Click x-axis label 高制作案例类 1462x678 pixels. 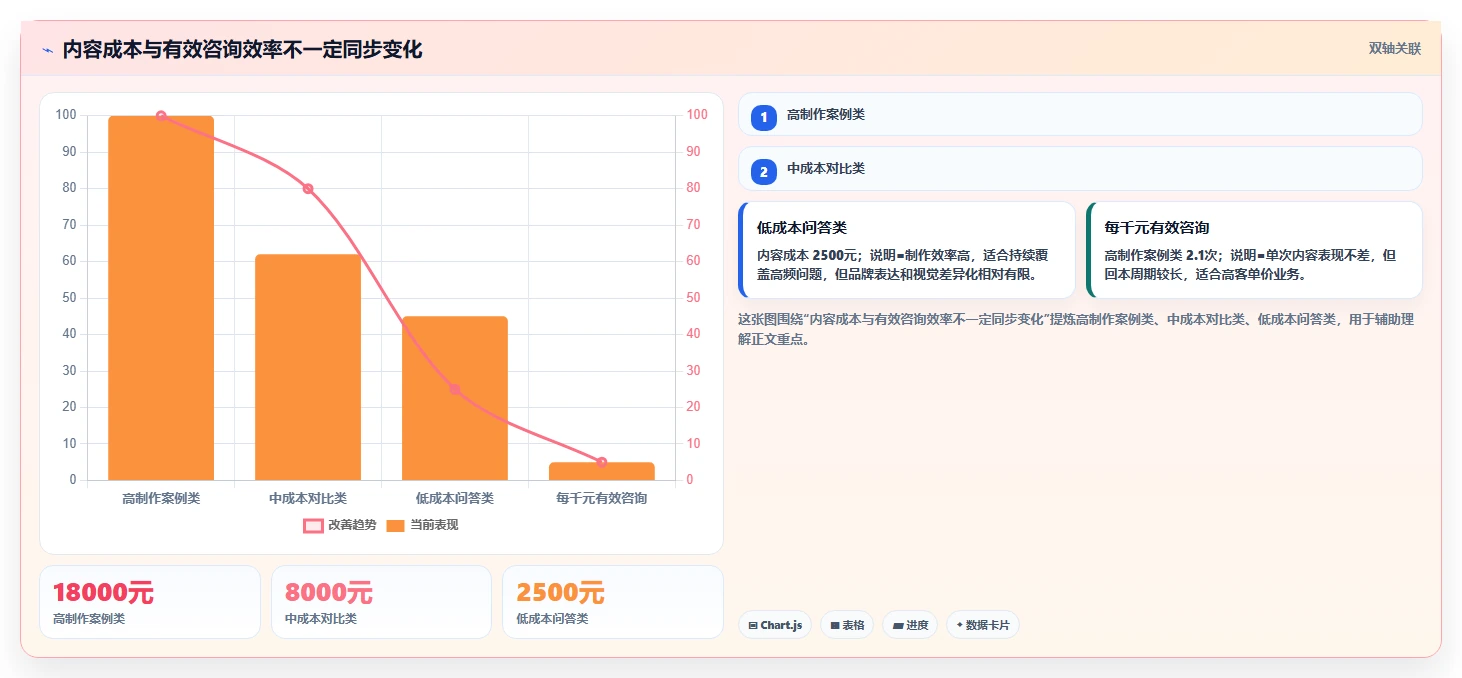pos(161,498)
